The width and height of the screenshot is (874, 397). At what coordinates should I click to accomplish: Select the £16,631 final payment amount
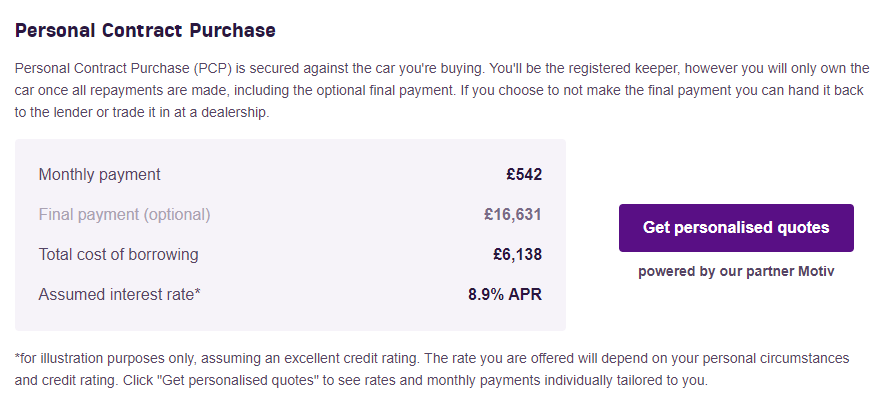[x=513, y=215]
